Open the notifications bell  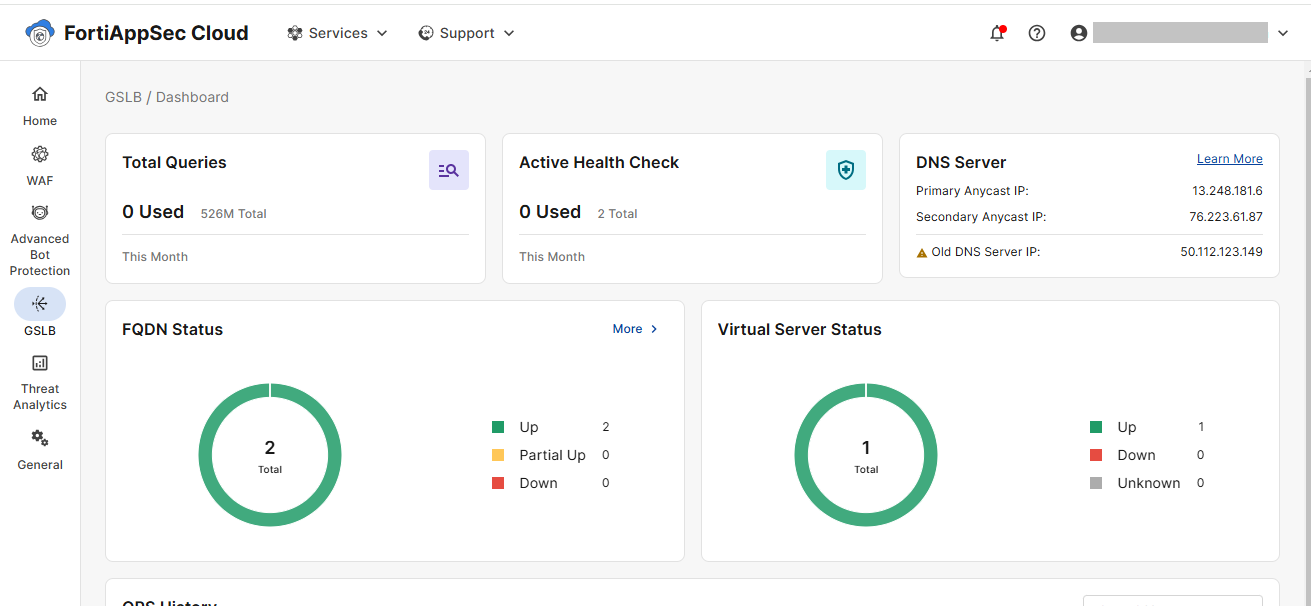pyautogui.click(x=997, y=32)
